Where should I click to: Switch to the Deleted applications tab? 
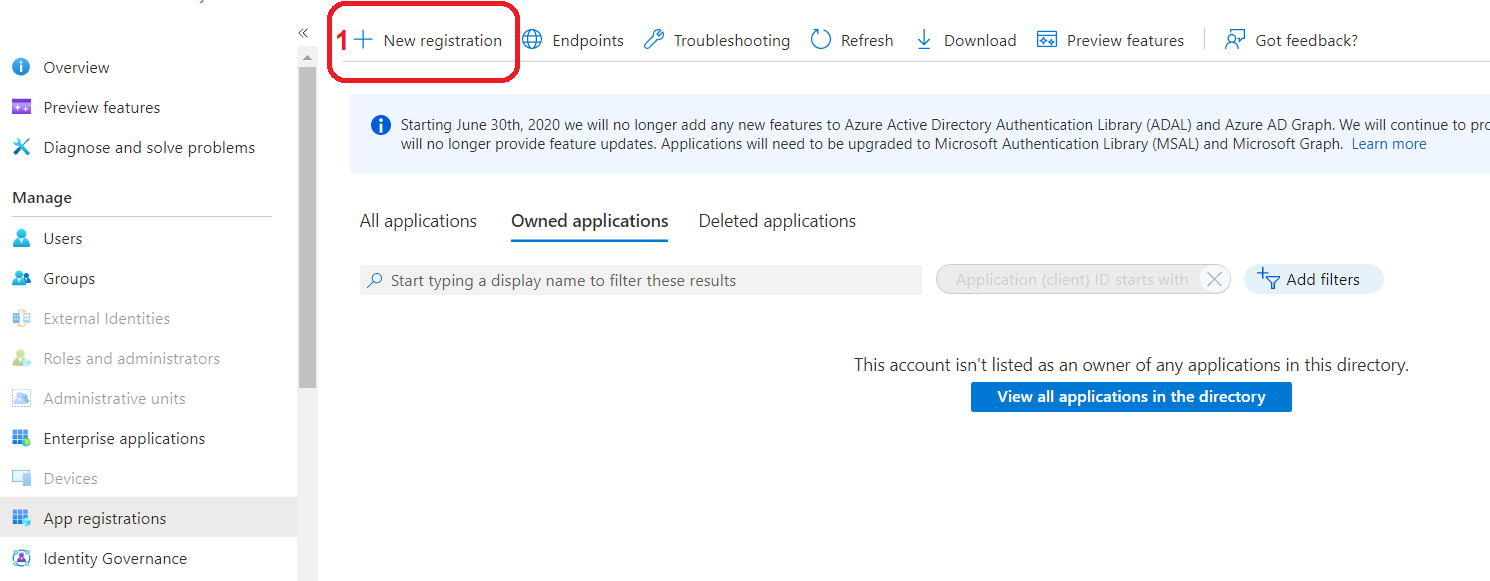coord(777,221)
